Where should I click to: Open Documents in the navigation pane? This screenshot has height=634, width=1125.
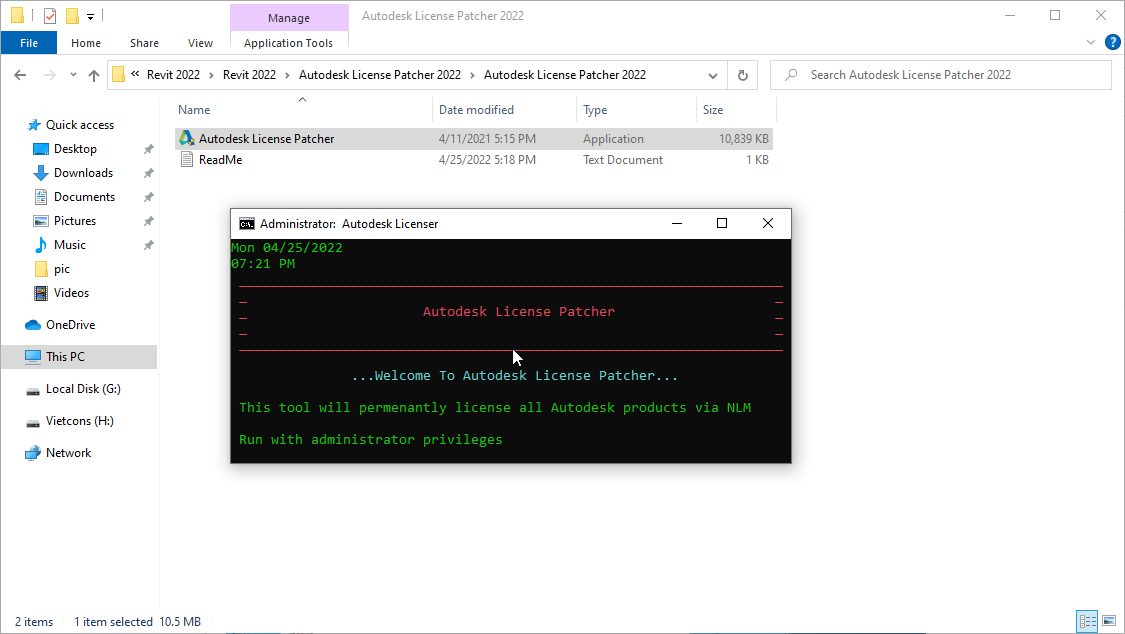(x=84, y=197)
